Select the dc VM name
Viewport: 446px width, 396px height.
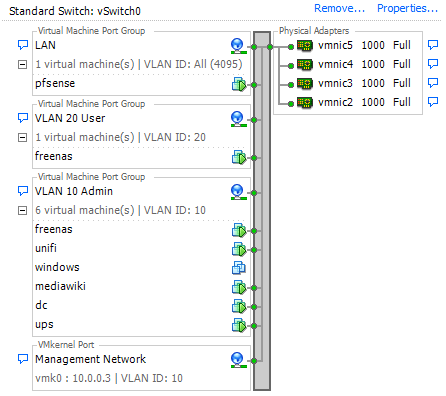coord(41,305)
